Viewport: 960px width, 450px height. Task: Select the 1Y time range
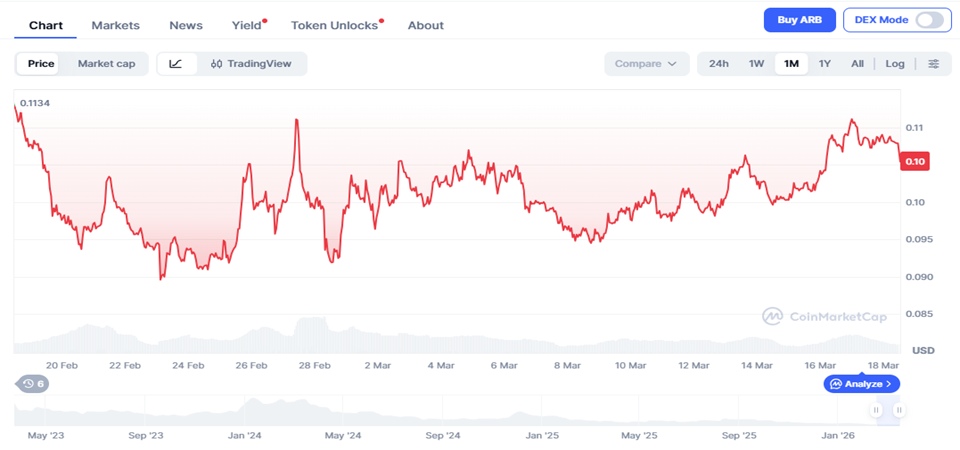tap(825, 64)
